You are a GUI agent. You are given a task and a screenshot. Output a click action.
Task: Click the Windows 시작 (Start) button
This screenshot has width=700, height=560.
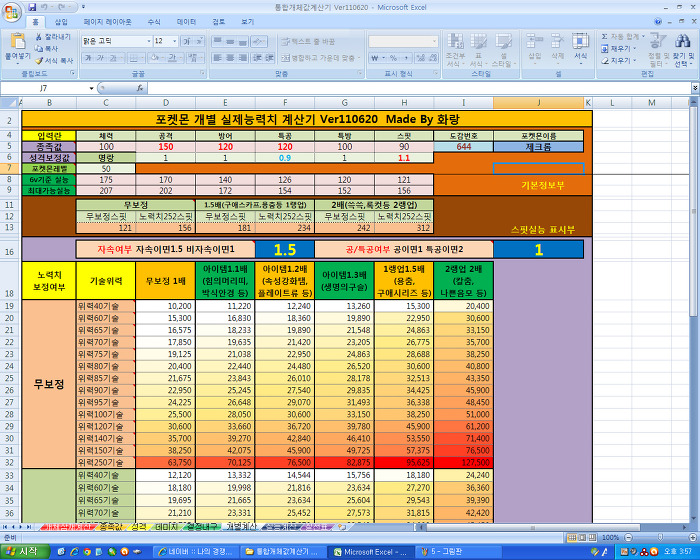[x=22, y=551]
